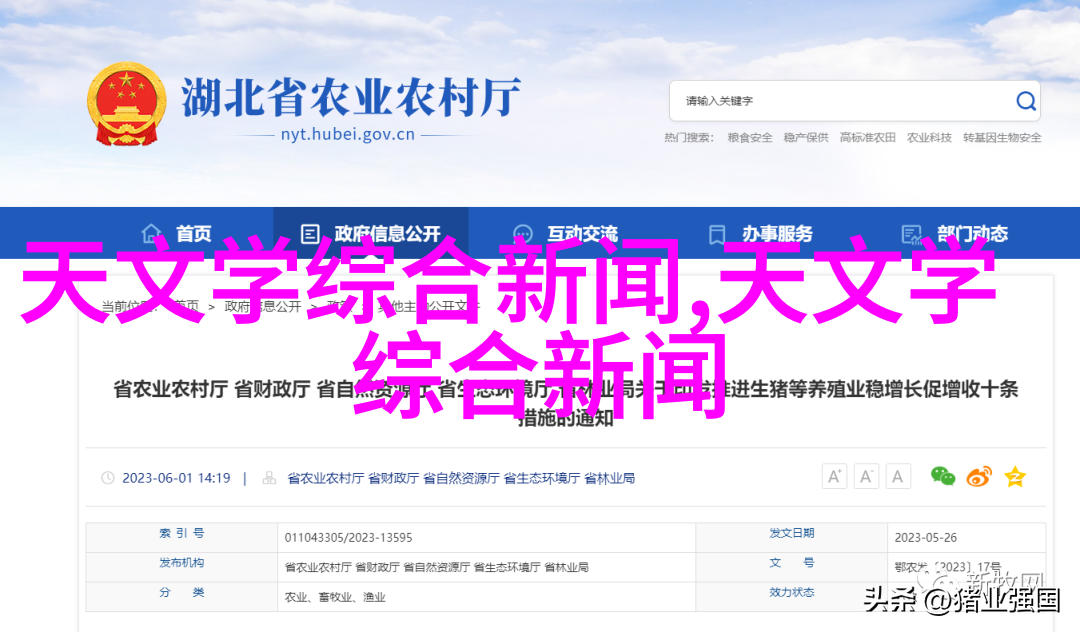The height and width of the screenshot is (632, 1080).
Task: Select hot search link 高标准农田
Action: coord(867,138)
